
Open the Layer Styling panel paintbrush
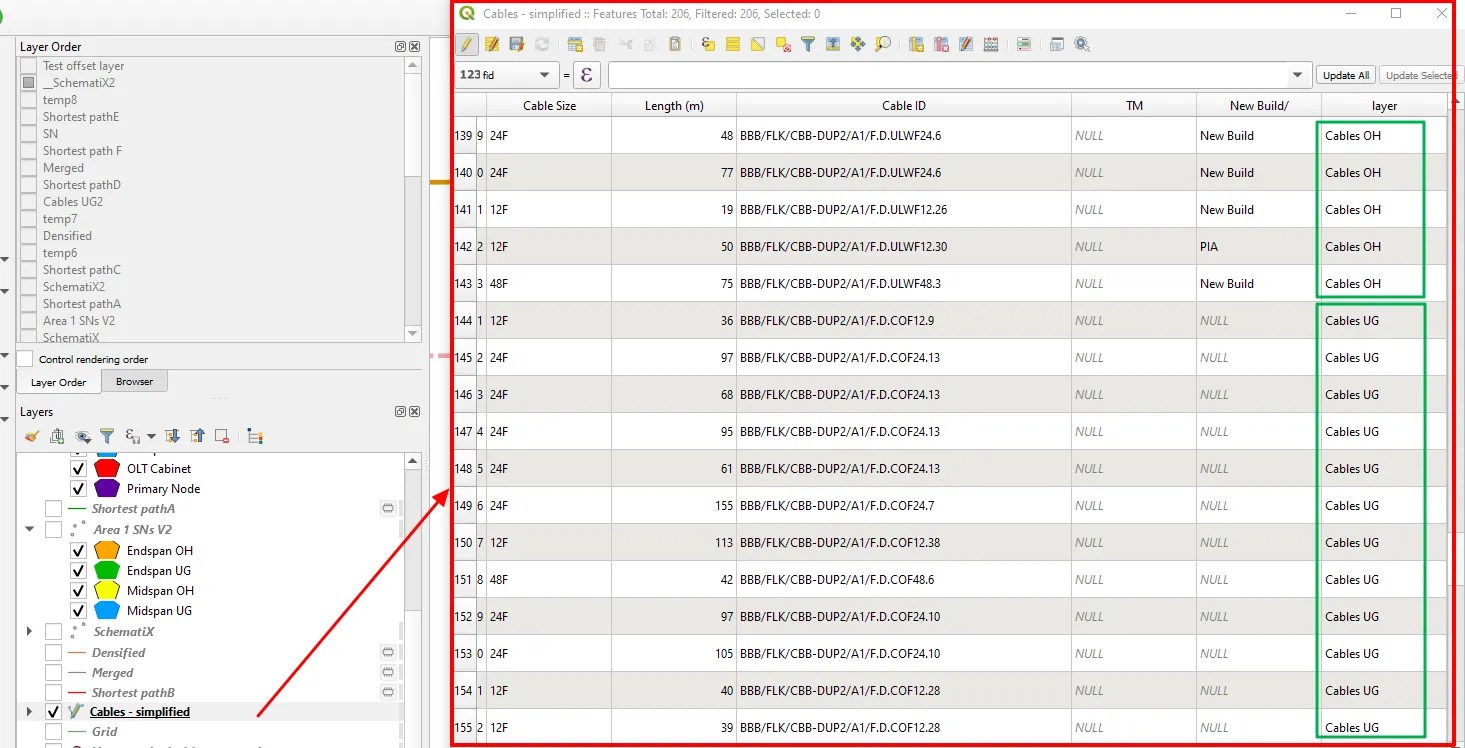coord(31,436)
